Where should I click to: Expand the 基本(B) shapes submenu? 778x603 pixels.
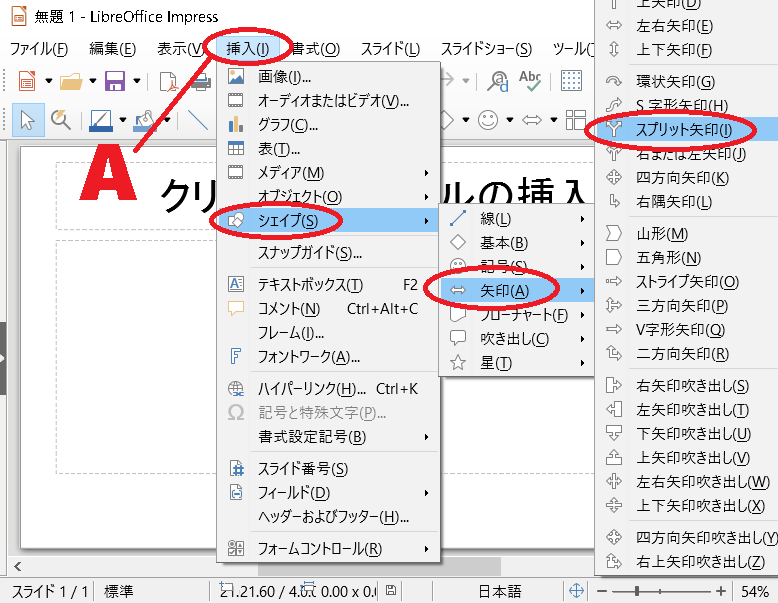pyautogui.click(x=517, y=243)
